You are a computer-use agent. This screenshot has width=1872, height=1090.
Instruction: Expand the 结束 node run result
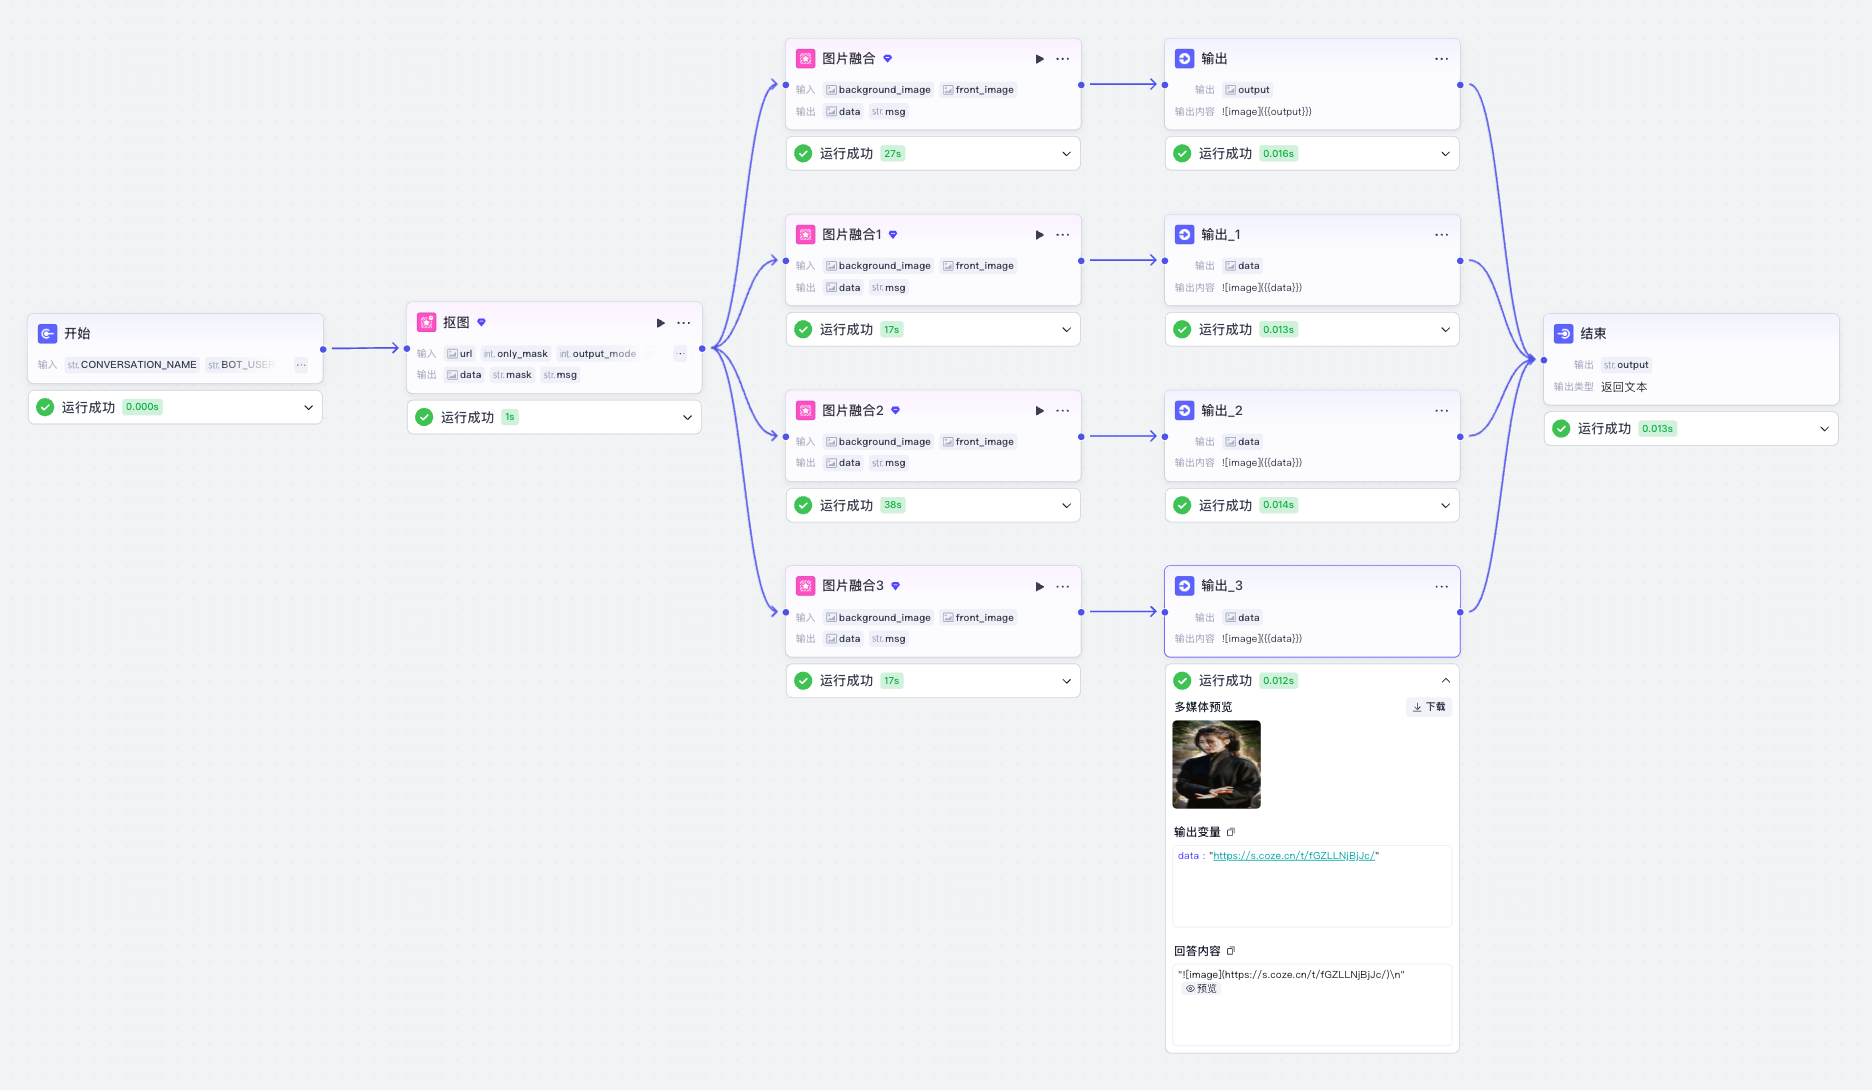pyautogui.click(x=1824, y=429)
